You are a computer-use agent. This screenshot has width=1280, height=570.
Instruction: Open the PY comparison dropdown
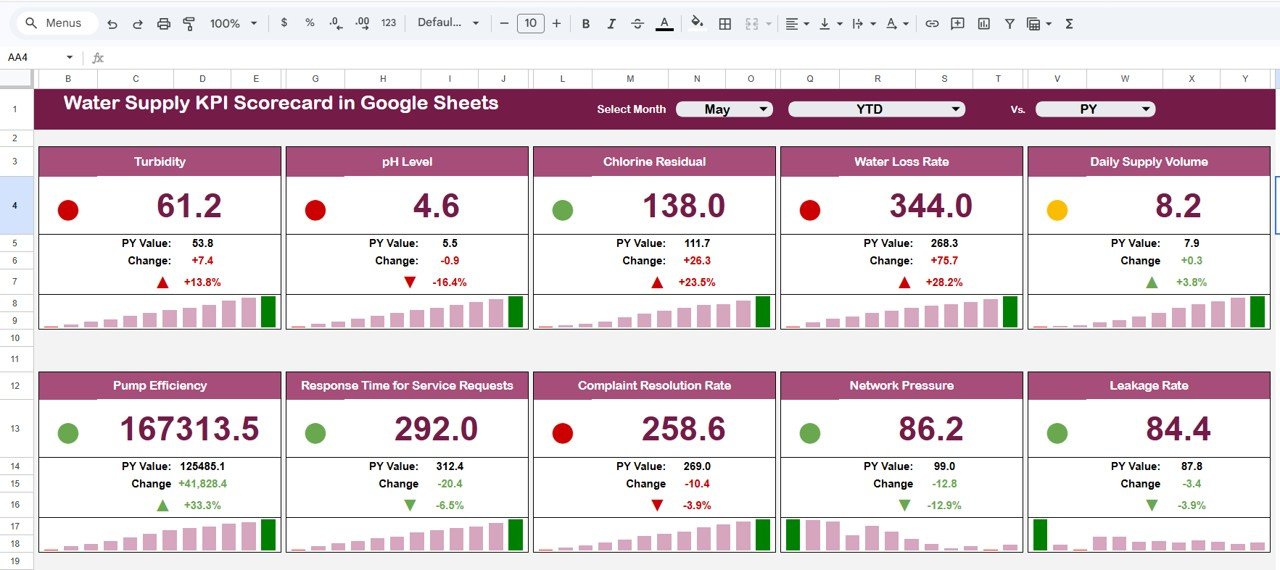coord(1095,109)
